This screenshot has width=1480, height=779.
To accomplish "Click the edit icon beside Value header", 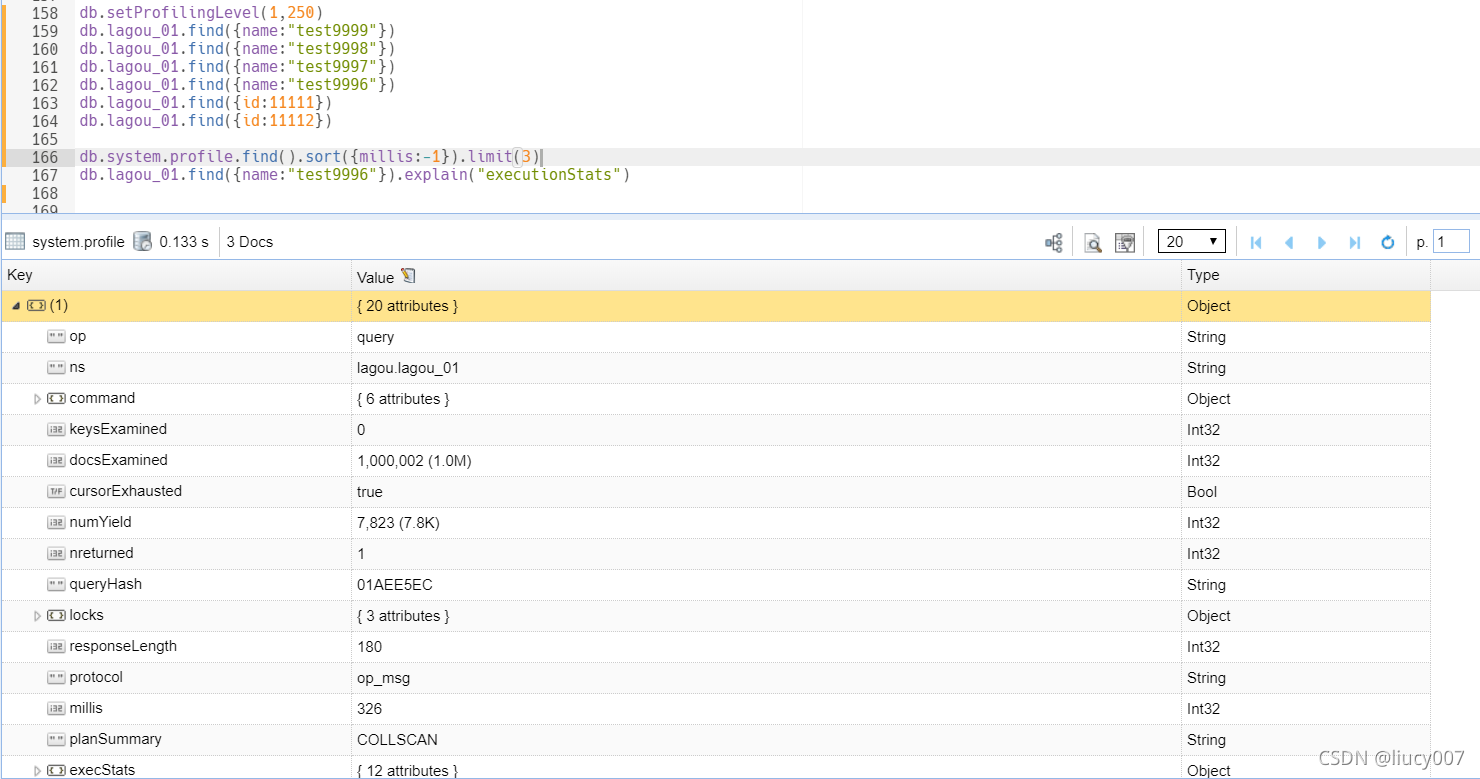I will [408, 276].
